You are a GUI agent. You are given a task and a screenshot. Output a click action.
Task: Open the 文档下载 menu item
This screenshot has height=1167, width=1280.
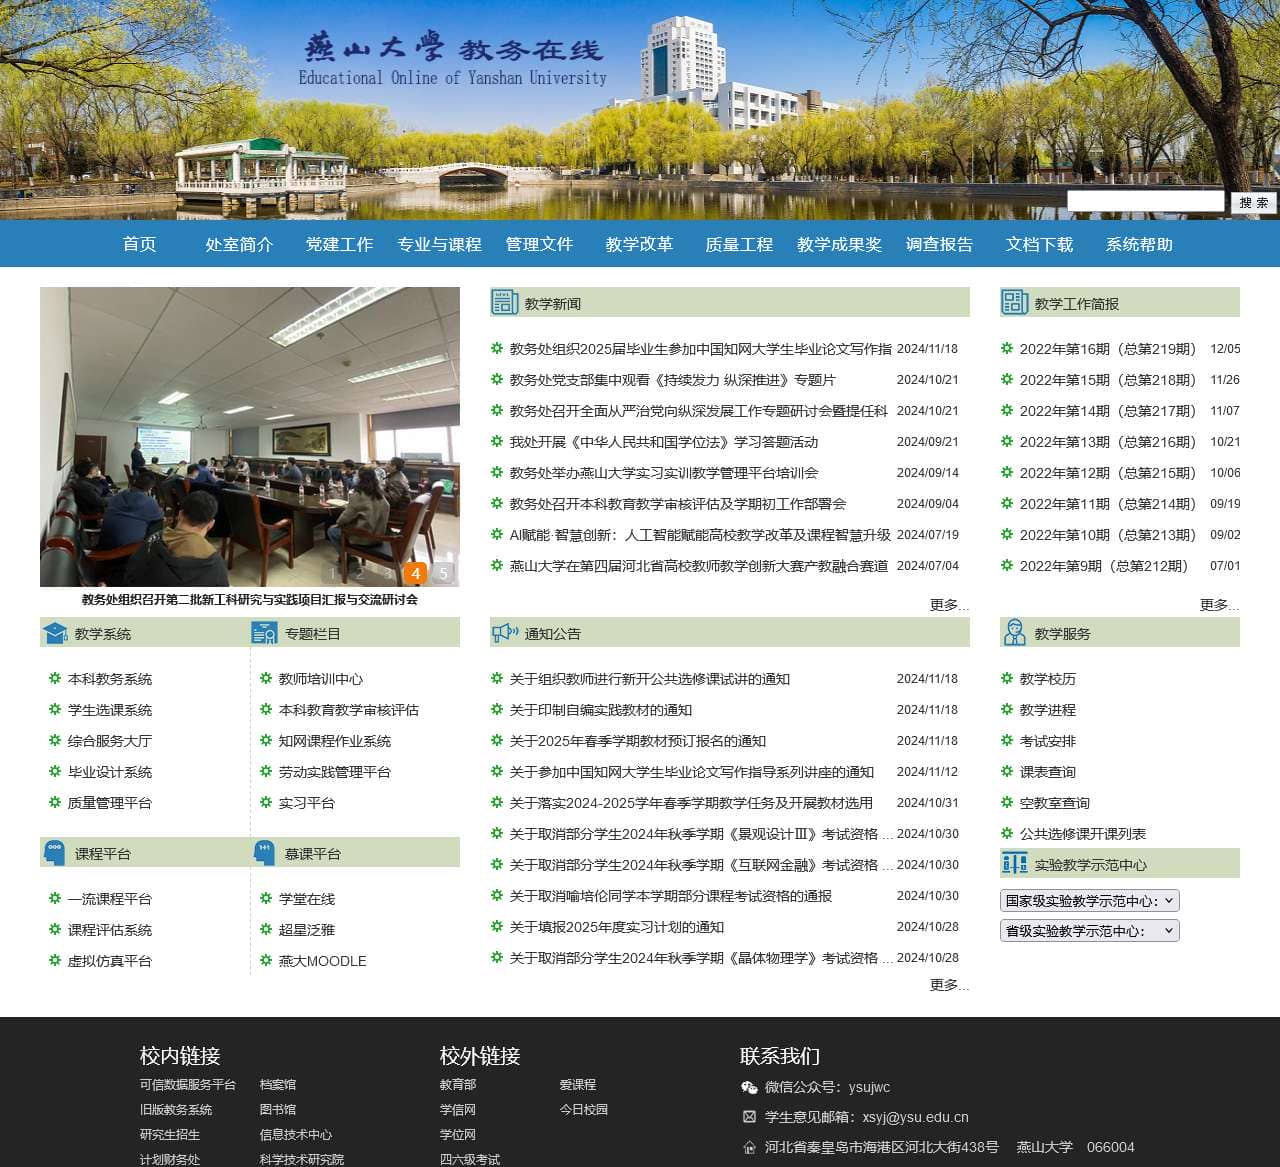coord(1040,244)
